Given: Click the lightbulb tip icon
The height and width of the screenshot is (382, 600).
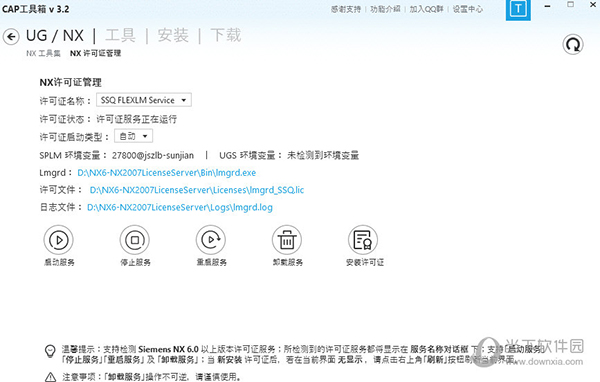Looking at the screenshot, I should click(x=50, y=351).
